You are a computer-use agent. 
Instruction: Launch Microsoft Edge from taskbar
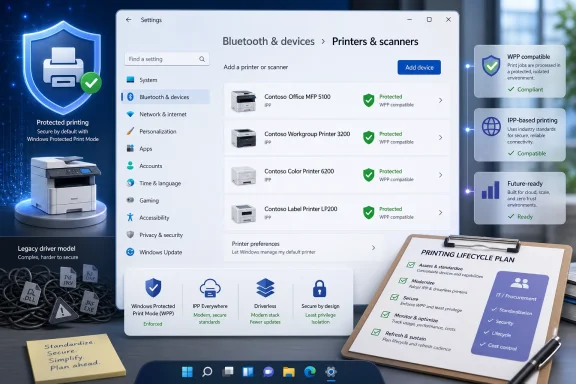[310, 372]
